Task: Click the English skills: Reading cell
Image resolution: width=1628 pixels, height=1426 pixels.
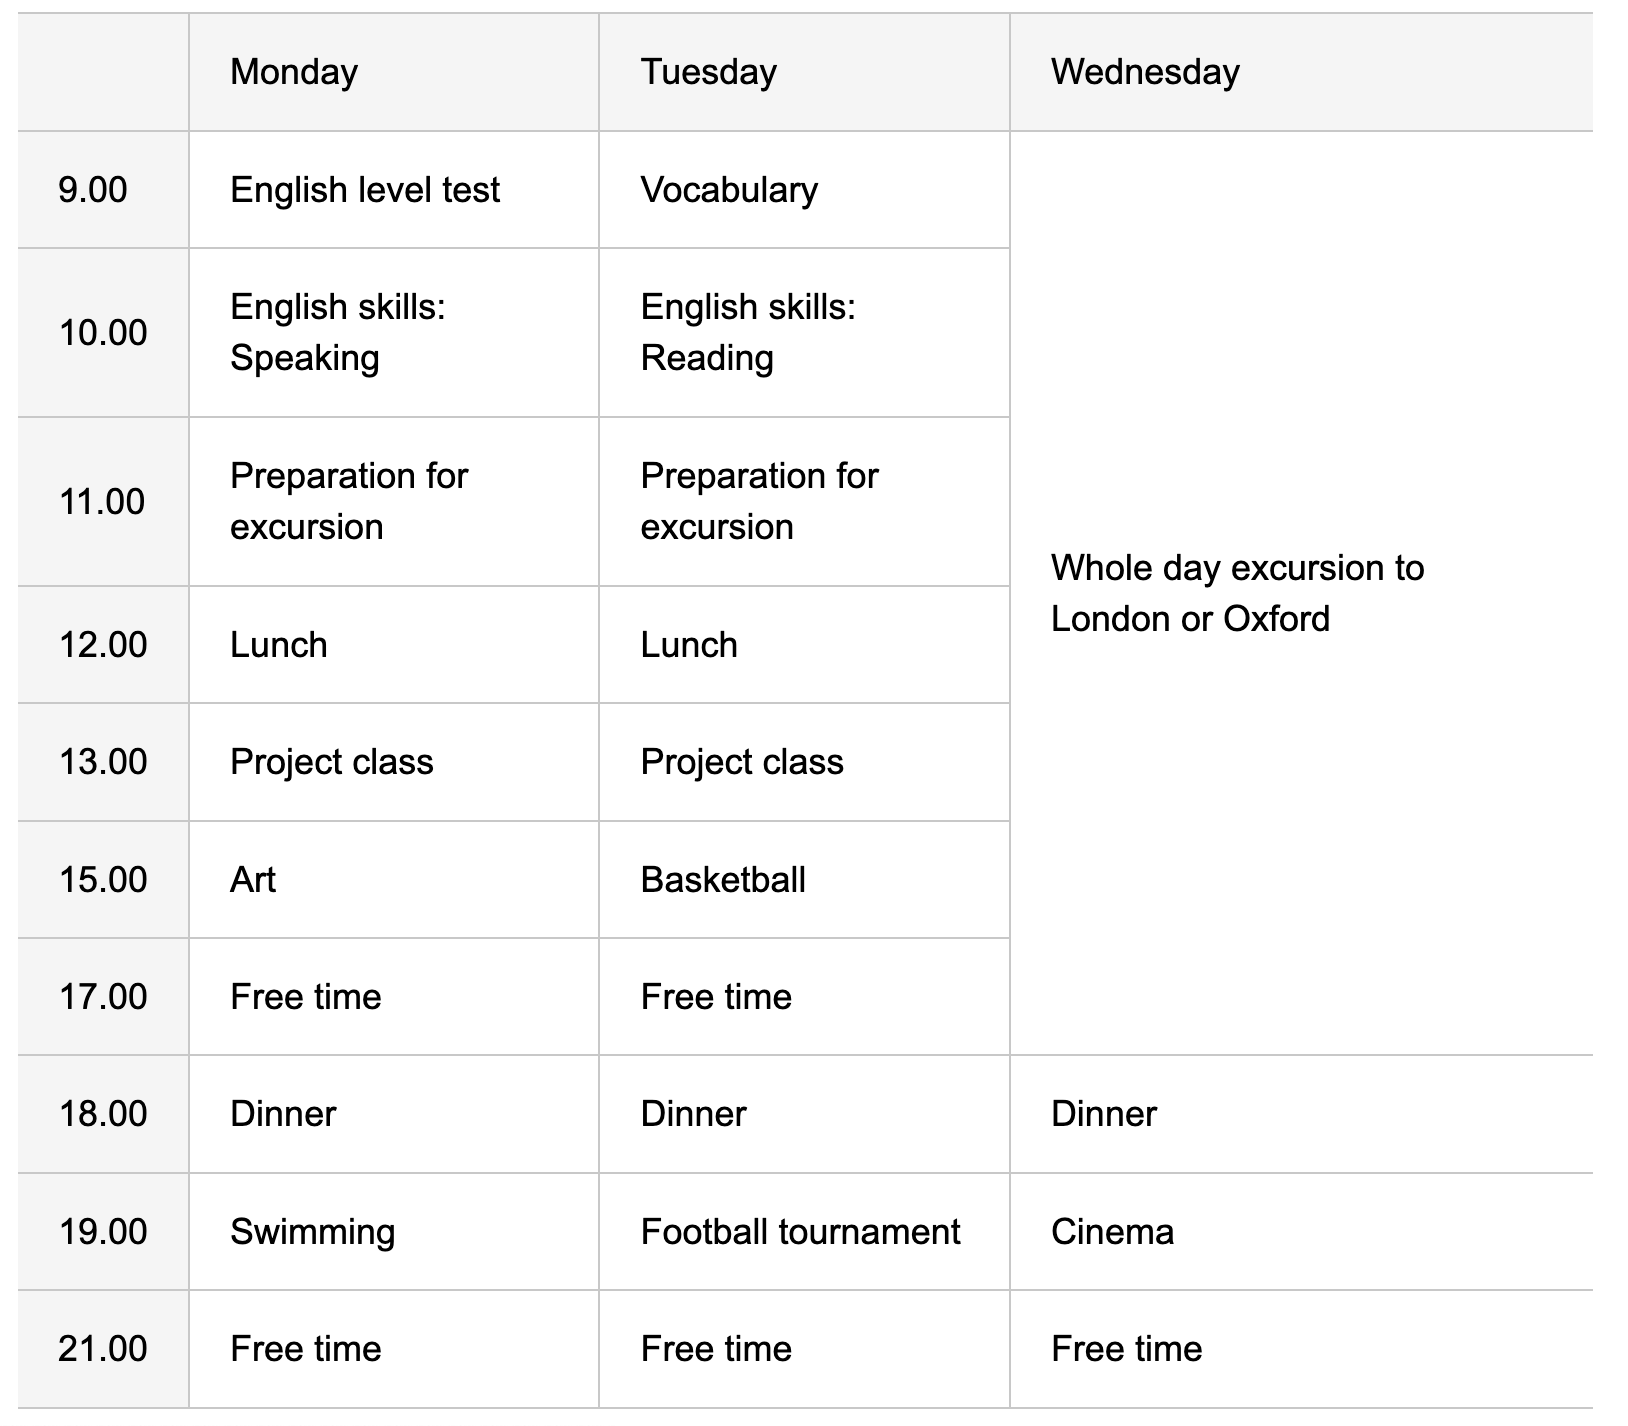Action: tap(748, 332)
